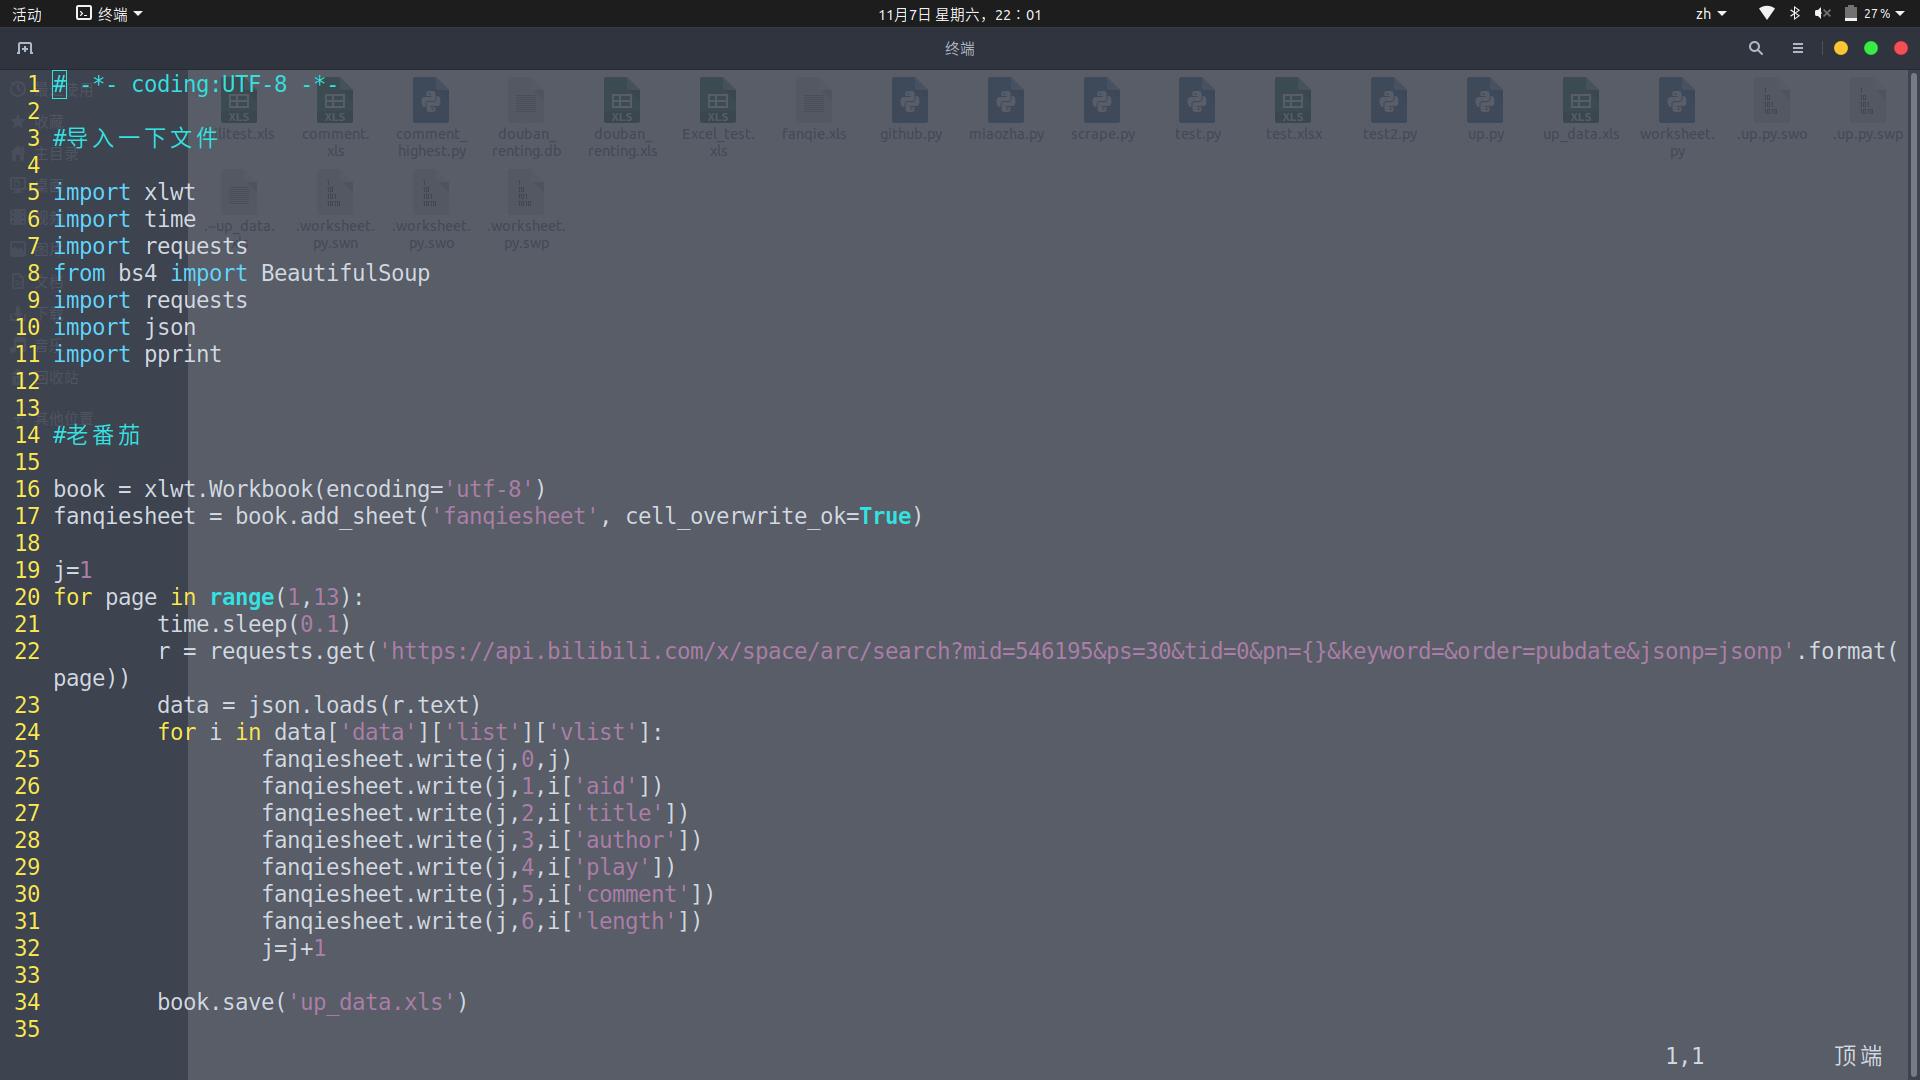
Task: Open the Bluetooth indicator in top bar
Action: [1795, 14]
